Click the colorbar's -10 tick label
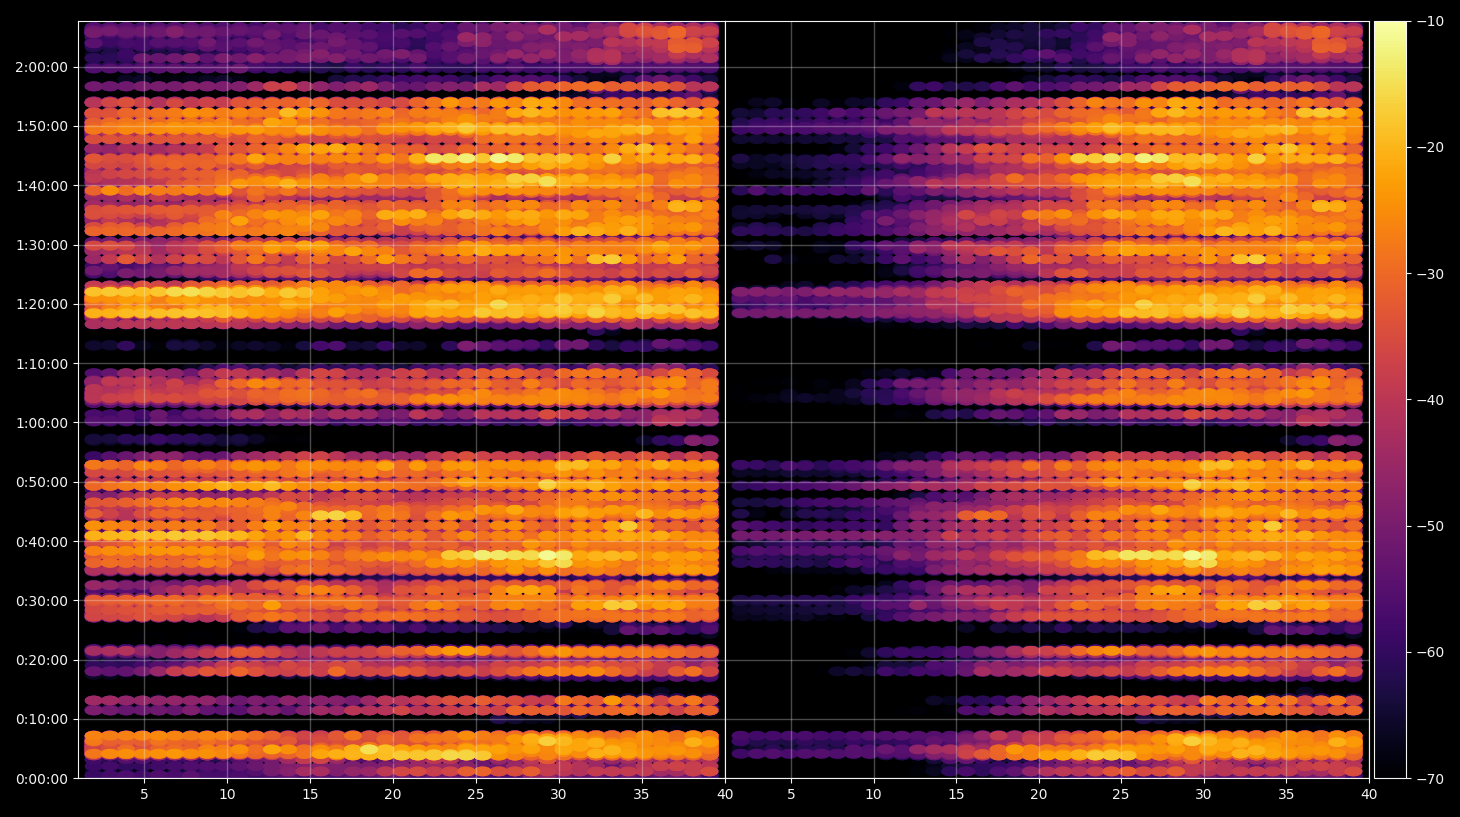The width and height of the screenshot is (1460, 817). (x=1430, y=21)
